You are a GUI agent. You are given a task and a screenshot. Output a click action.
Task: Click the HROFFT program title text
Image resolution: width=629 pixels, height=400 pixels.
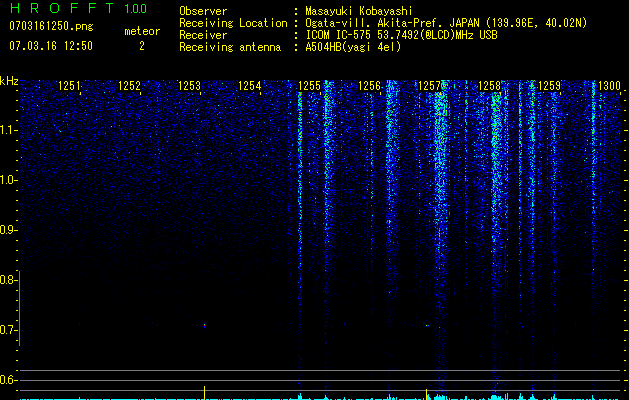click(x=61, y=8)
